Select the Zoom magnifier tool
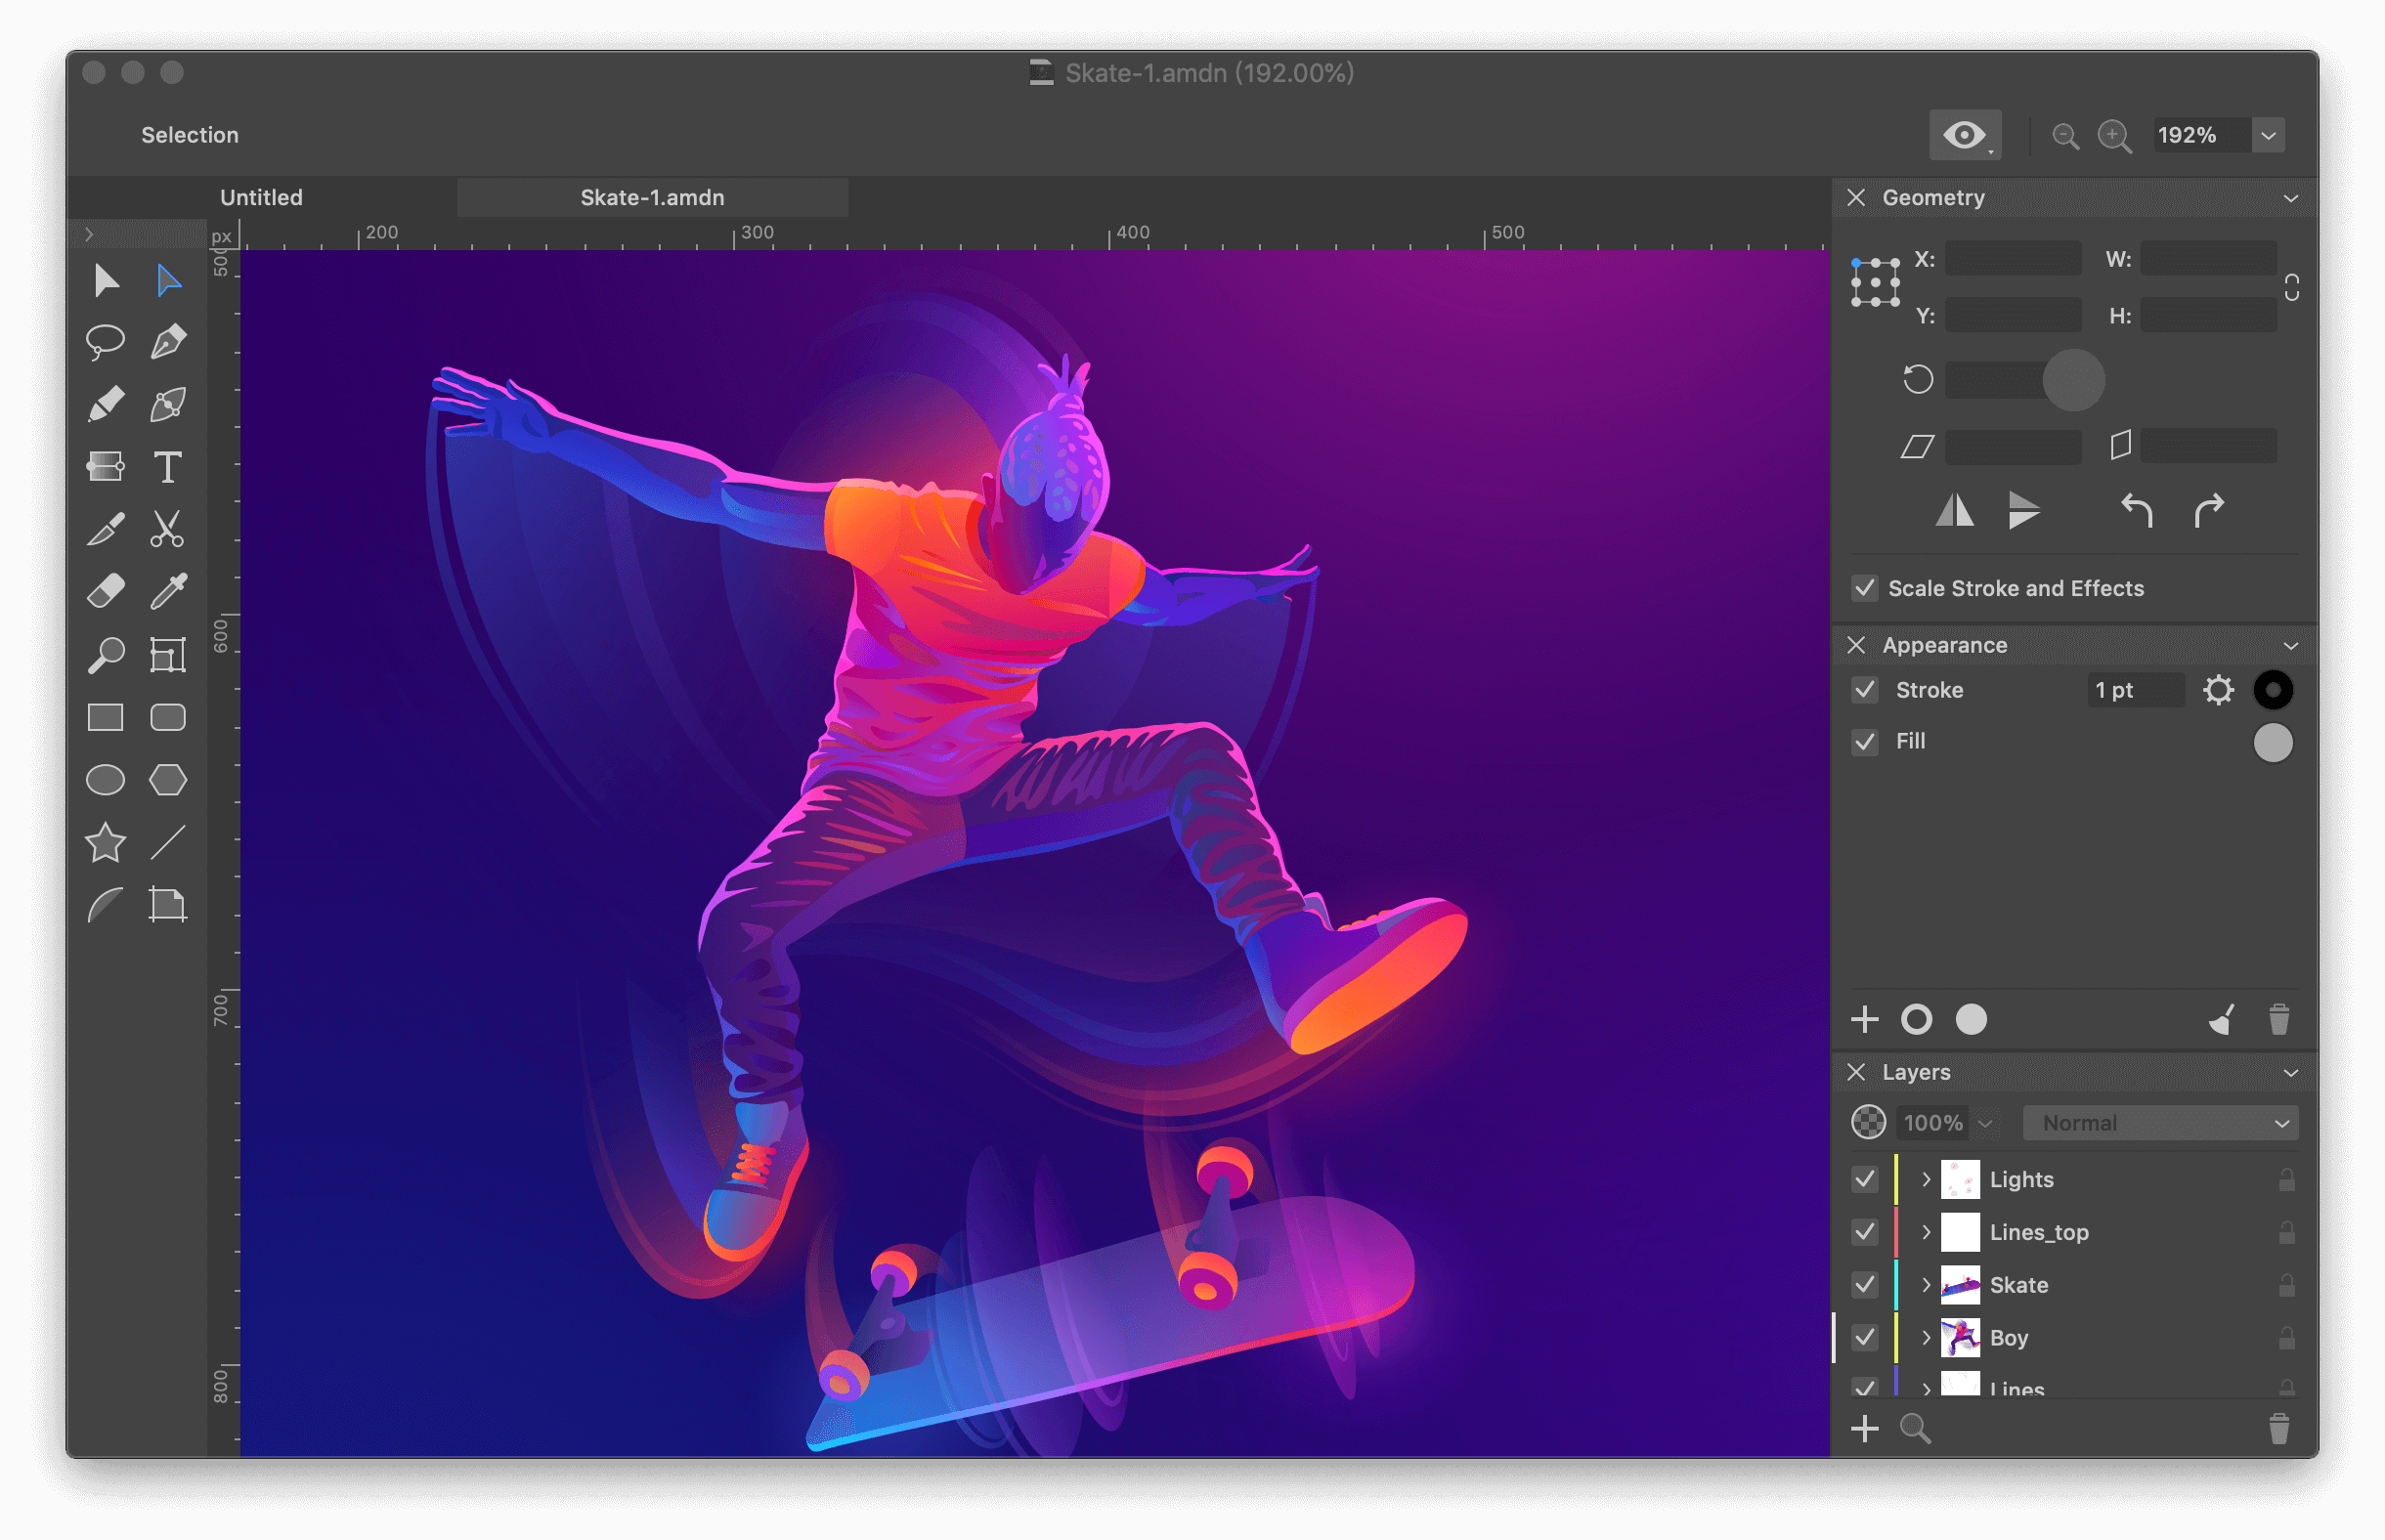The height and width of the screenshot is (1540, 2385). tap(105, 655)
